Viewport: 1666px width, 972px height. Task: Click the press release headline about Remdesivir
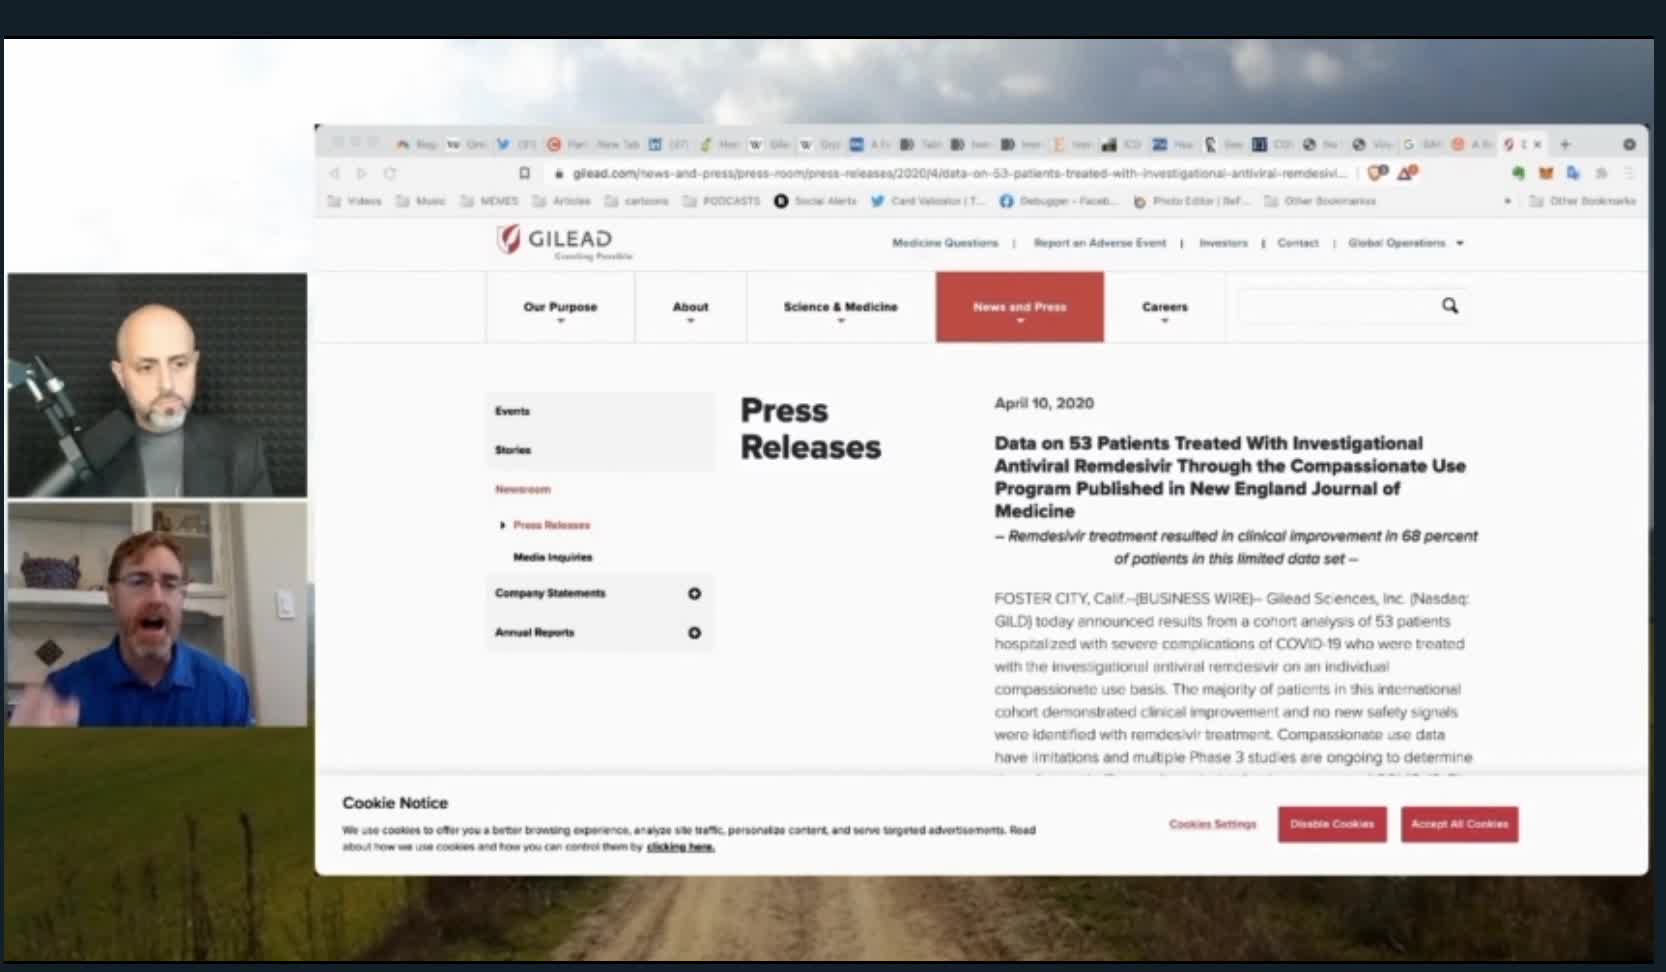click(x=1230, y=477)
